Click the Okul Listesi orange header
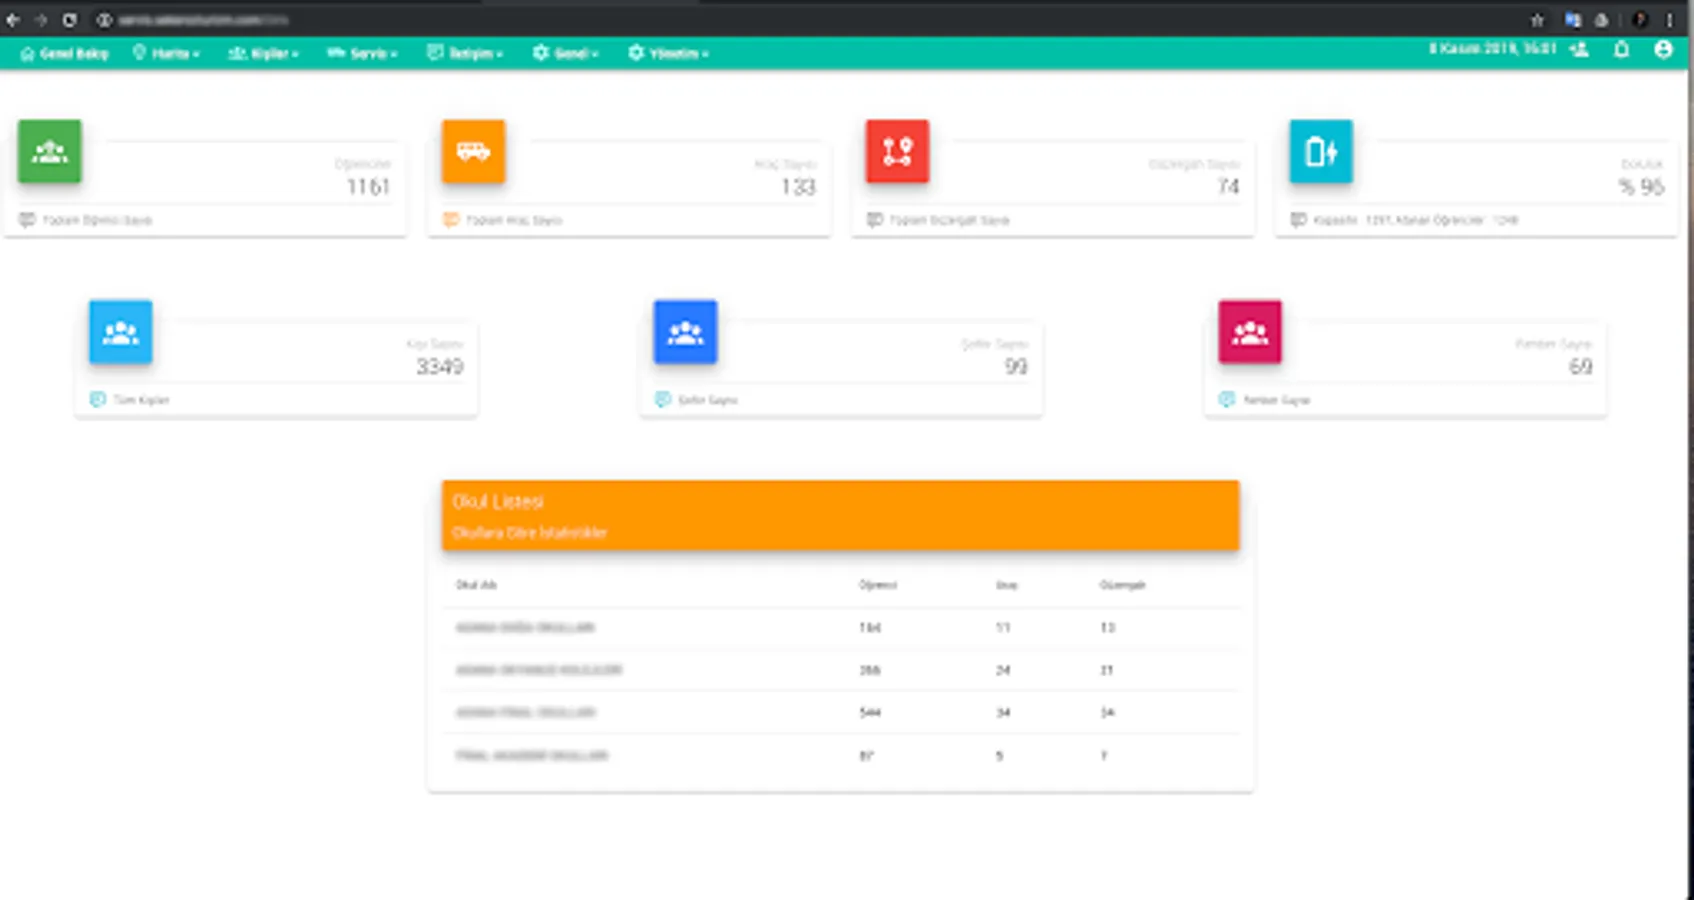Screen dimensions: 1694x900 [841, 515]
